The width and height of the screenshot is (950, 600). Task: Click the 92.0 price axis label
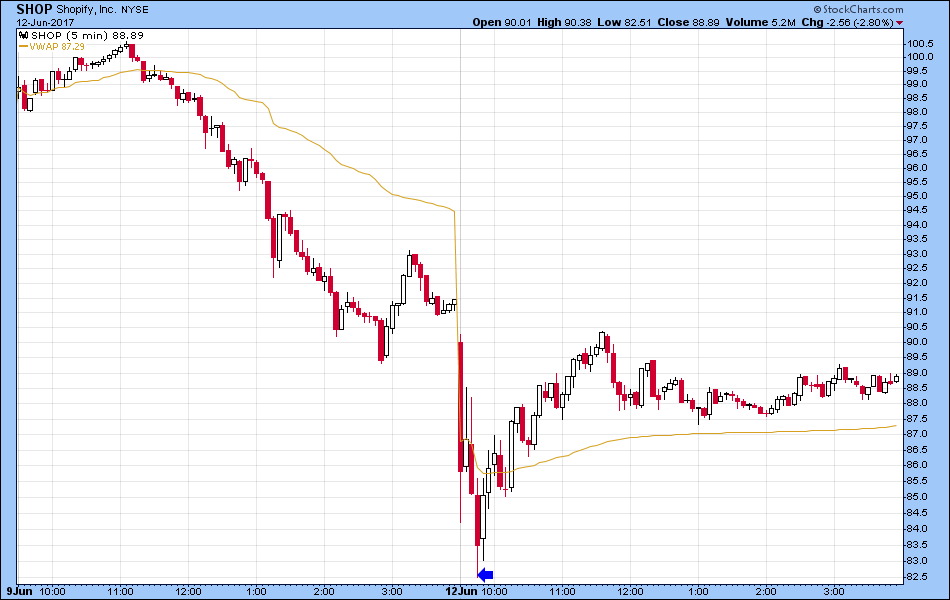pyautogui.click(x=917, y=283)
